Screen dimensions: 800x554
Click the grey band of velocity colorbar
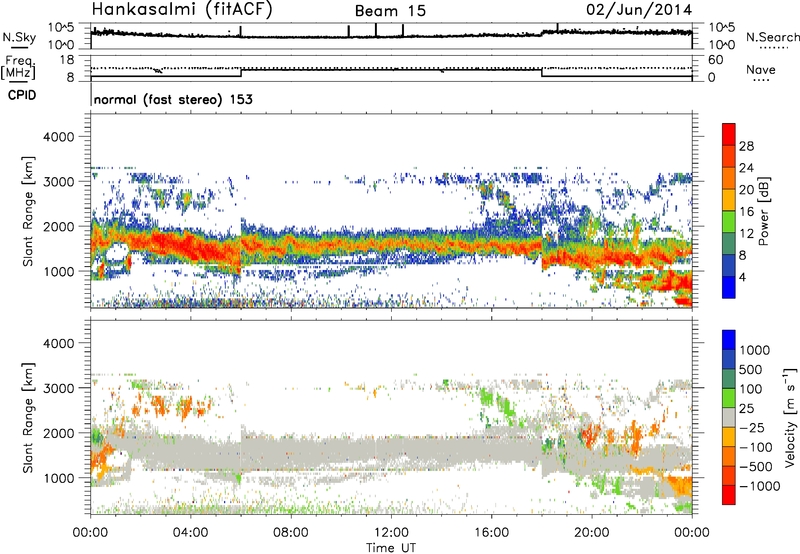point(729,417)
